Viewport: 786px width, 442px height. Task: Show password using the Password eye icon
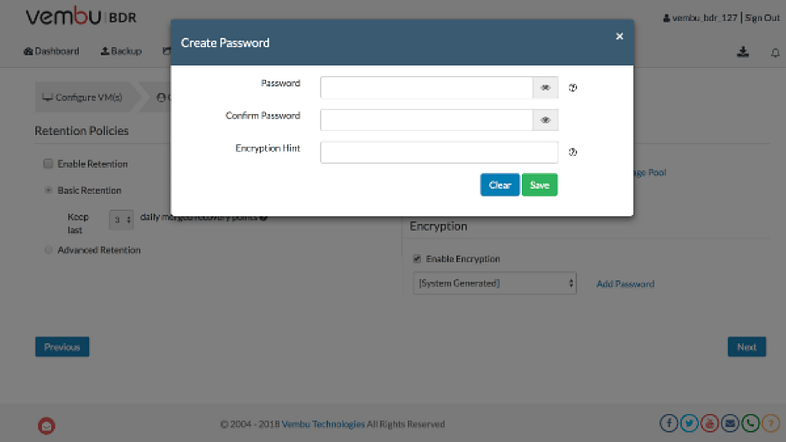click(x=545, y=88)
